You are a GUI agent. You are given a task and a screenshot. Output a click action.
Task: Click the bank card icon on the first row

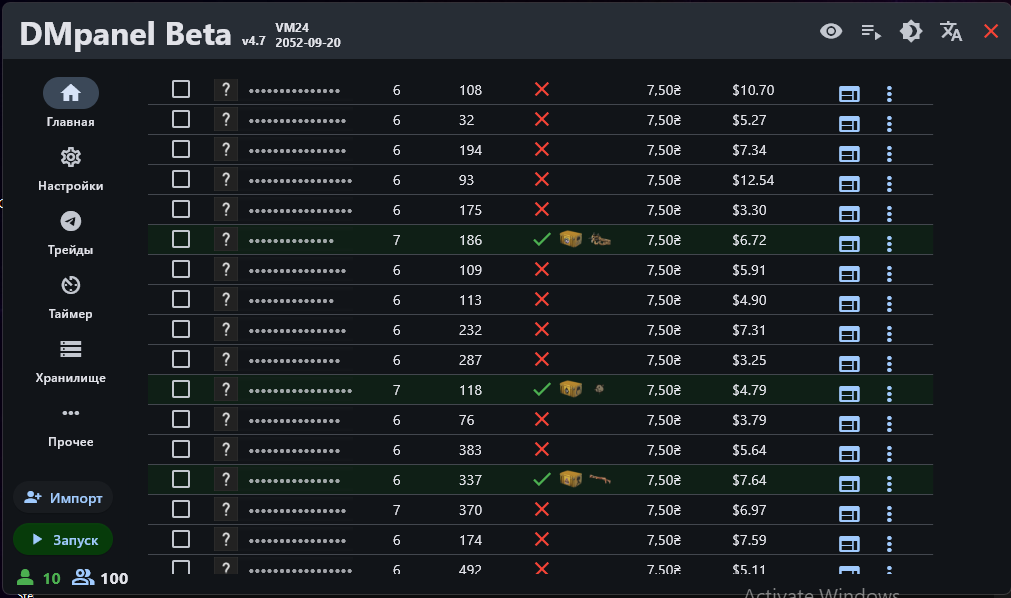point(849,93)
